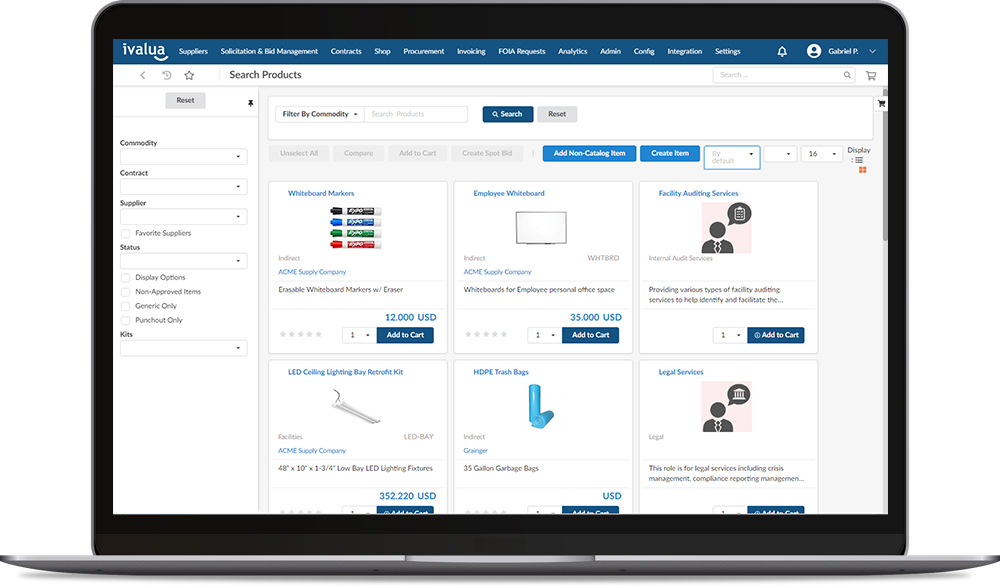Toggle the Favorite Suppliers checkbox
The height and width of the screenshot is (588, 1000).
126,233
